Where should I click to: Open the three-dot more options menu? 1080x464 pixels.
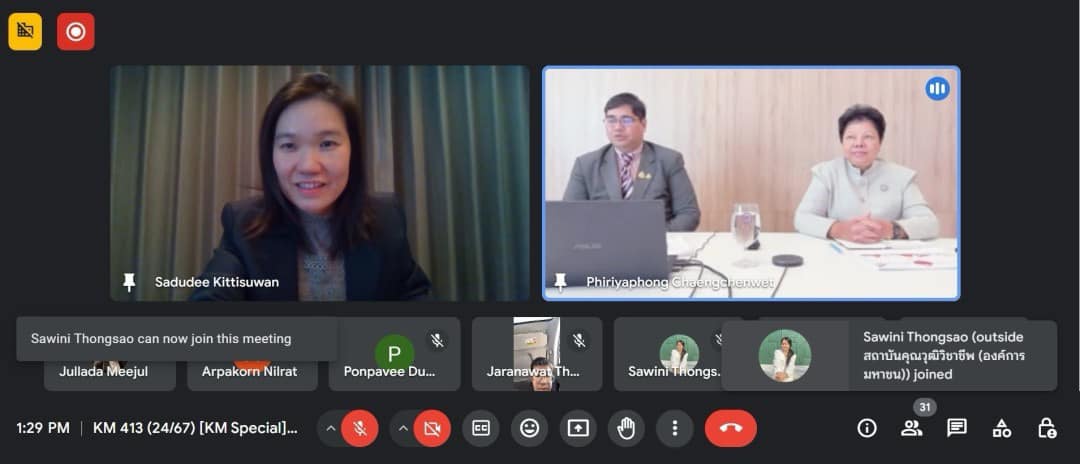pos(675,428)
